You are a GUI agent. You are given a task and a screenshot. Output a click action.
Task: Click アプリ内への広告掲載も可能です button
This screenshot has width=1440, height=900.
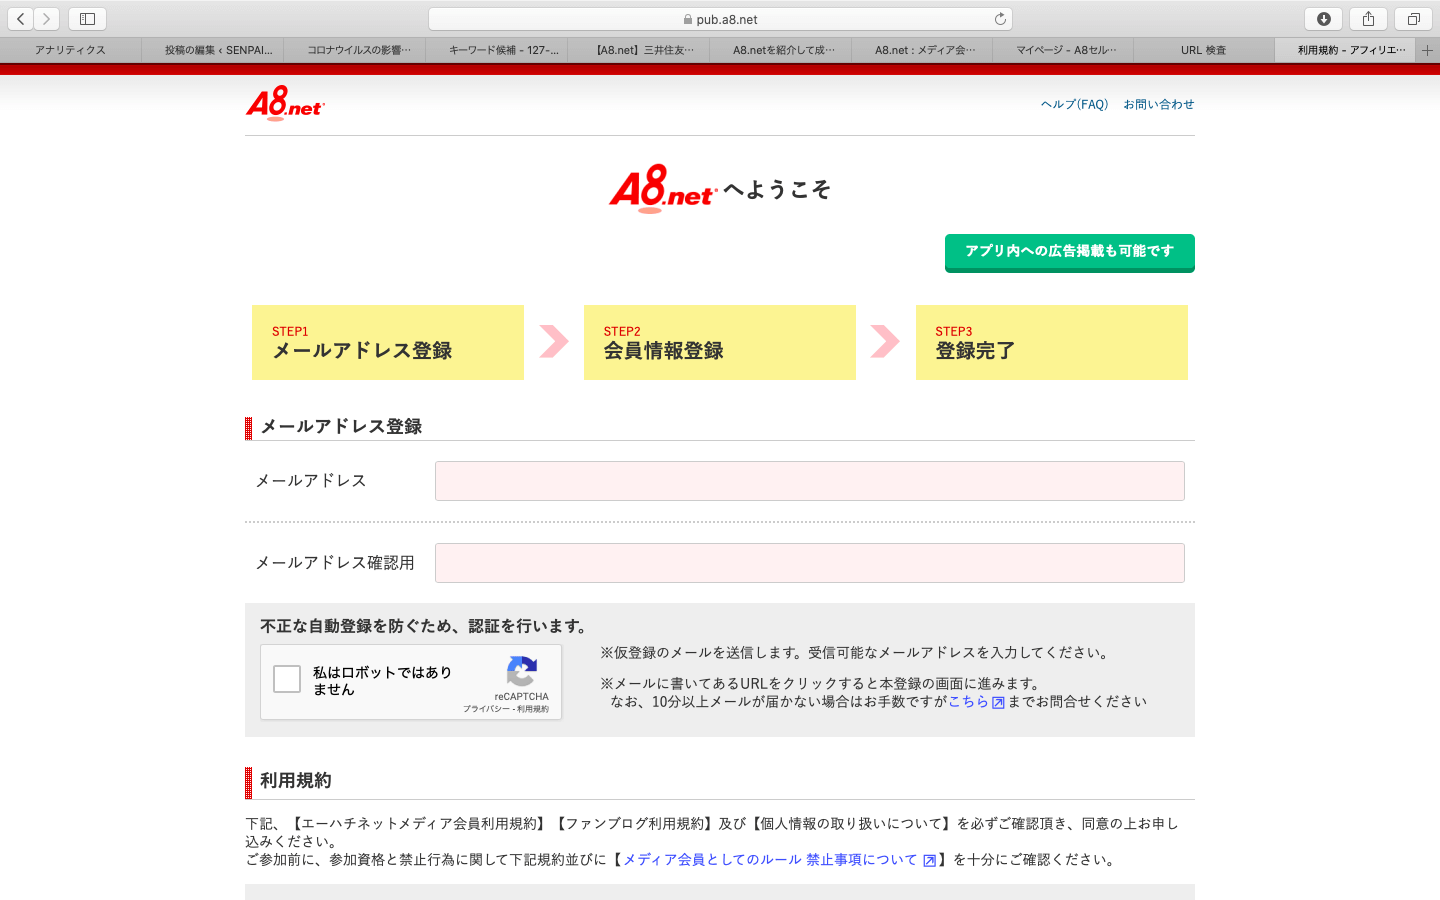tap(1070, 252)
